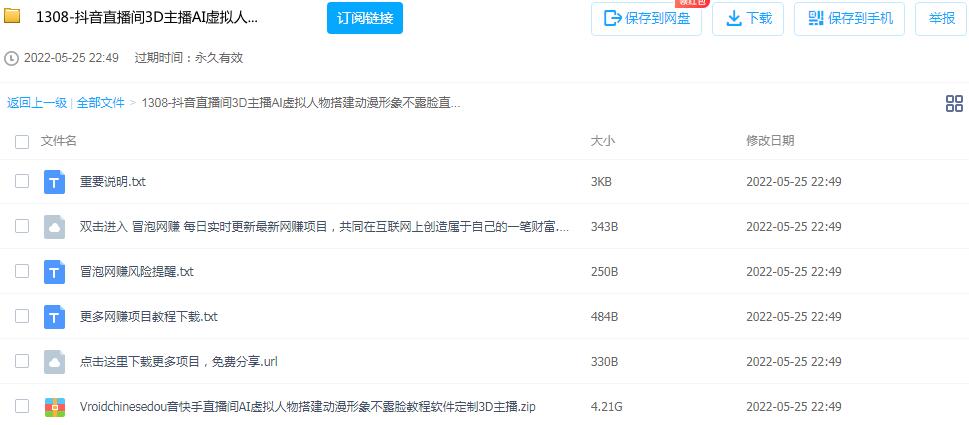Click the 订阅链接 subscribe button
The image size is (969, 425).
click(x=365, y=19)
